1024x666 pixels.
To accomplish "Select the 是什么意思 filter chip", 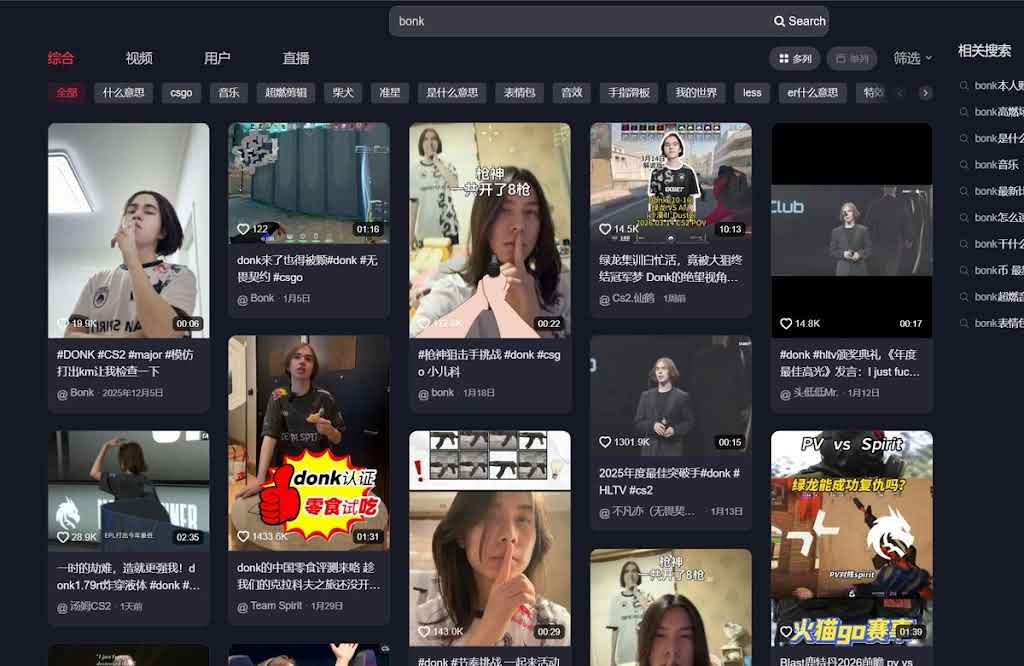I will (x=452, y=93).
